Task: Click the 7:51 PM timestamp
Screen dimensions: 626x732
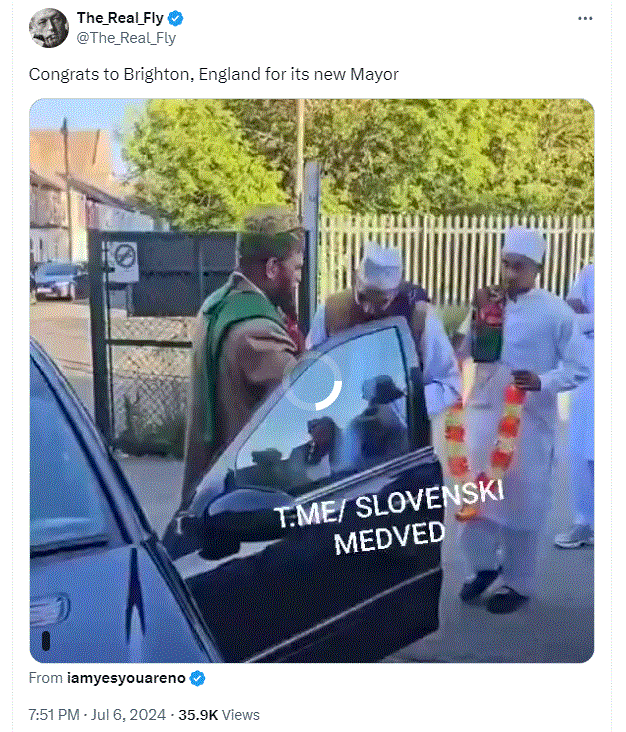Action: coord(54,715)
